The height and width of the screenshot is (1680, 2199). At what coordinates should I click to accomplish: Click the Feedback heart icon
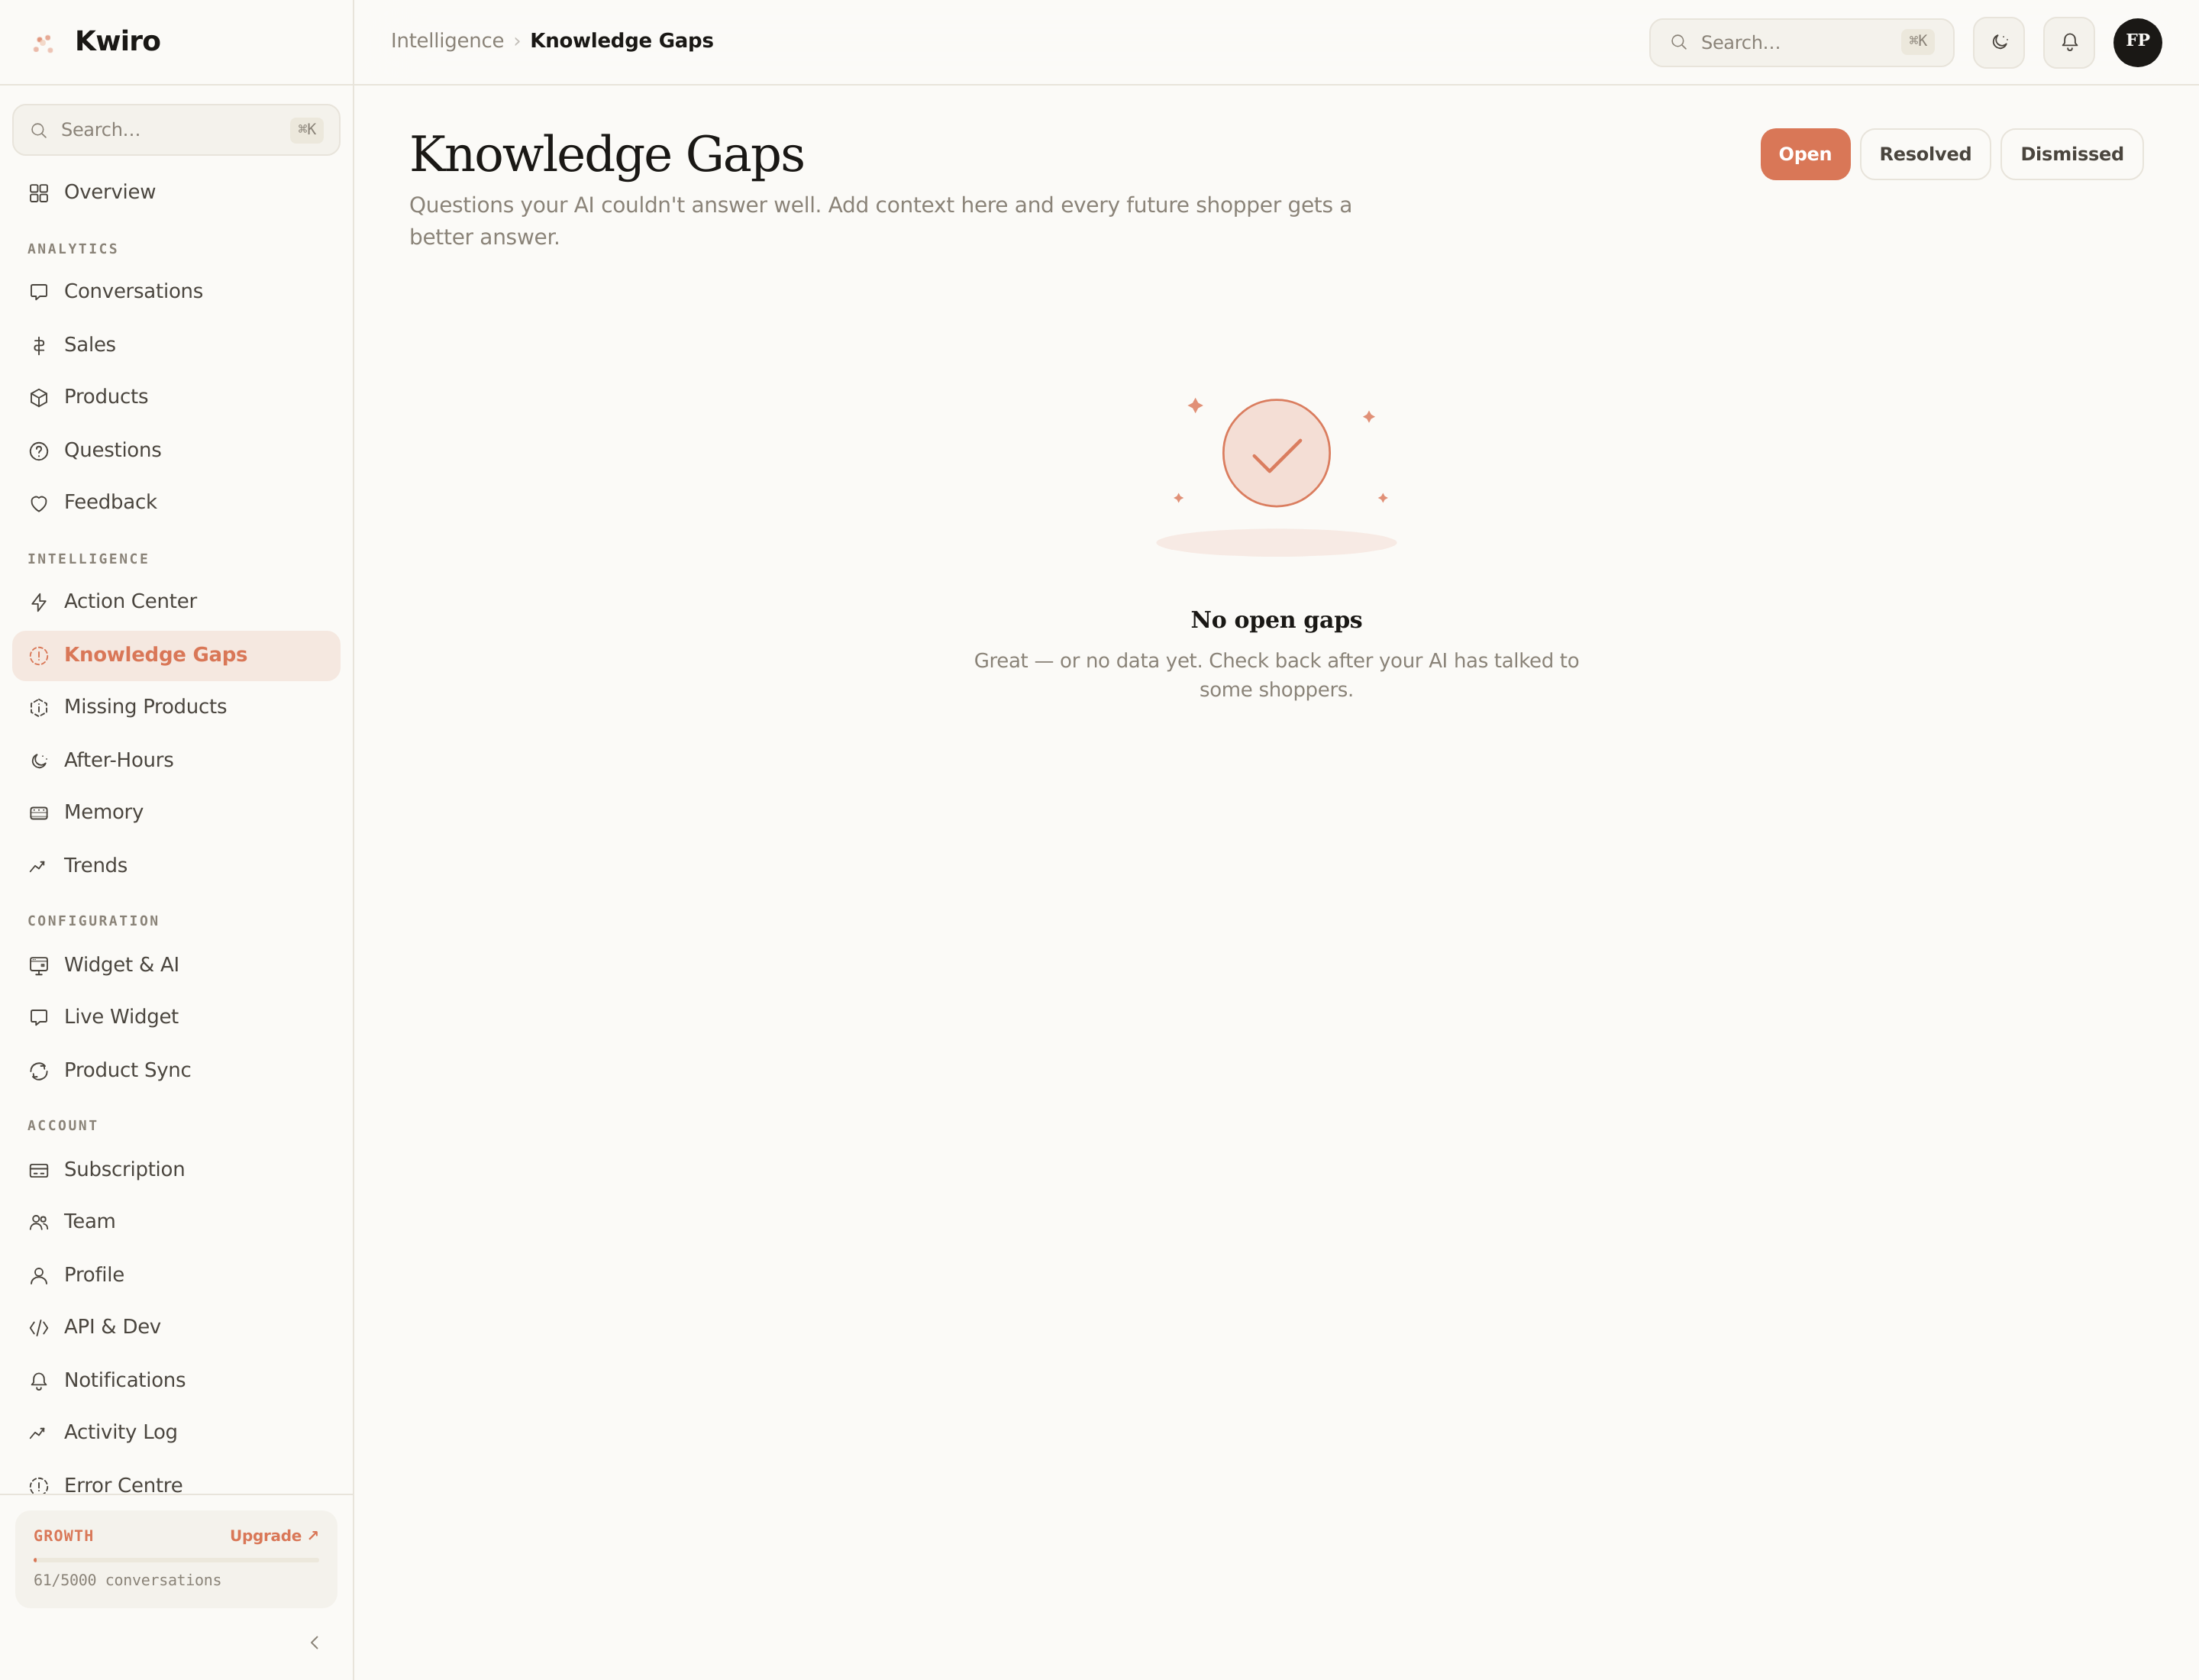pos(39,503)
